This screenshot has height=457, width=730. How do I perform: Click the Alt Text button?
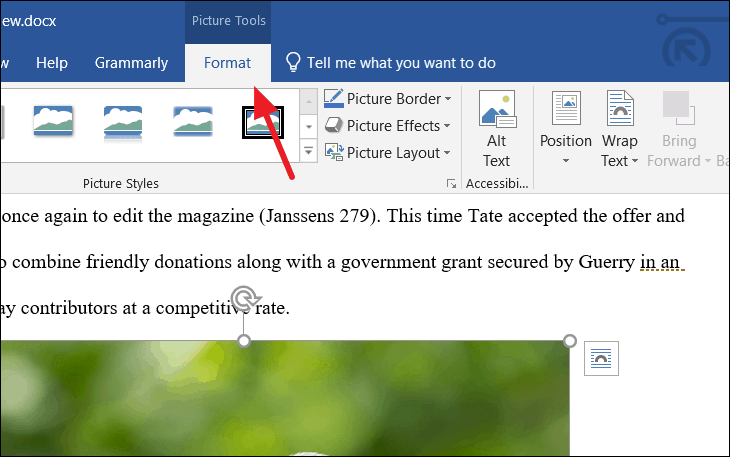click(496, 129)
